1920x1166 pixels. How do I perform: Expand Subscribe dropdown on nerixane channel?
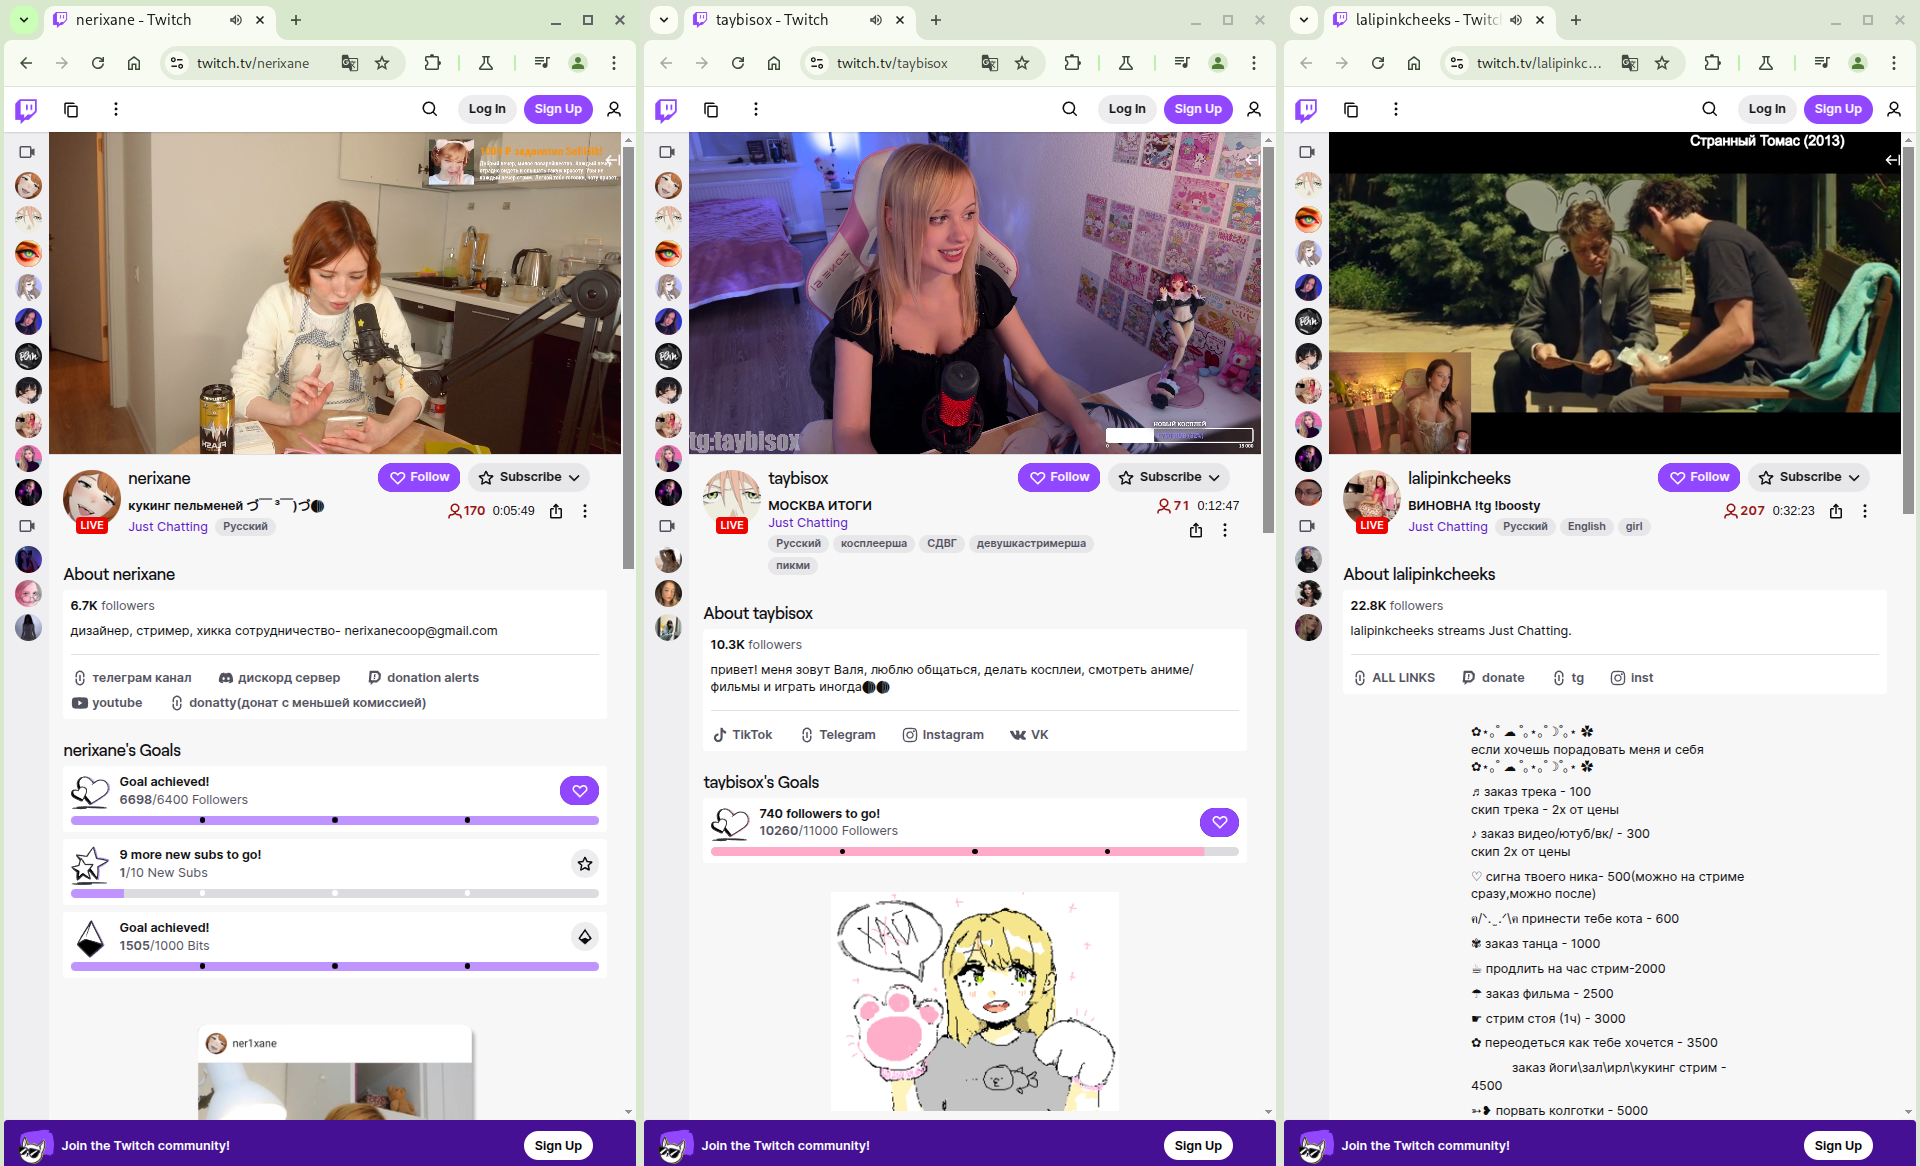click(574, 478)
